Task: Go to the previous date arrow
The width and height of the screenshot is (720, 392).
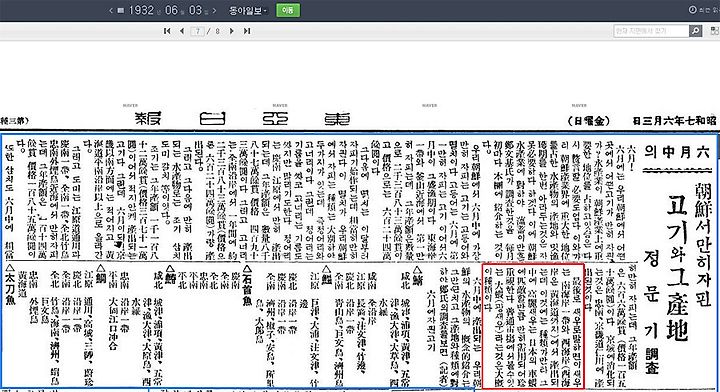Action: point(111,10)
